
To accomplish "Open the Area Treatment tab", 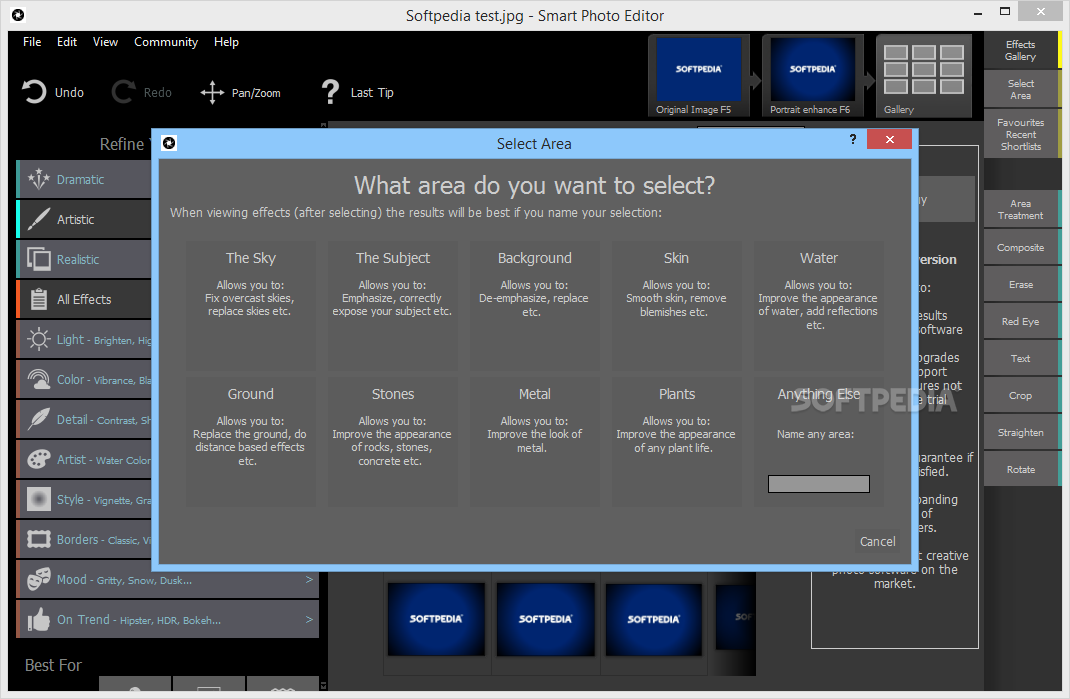I will [1021, 209].
